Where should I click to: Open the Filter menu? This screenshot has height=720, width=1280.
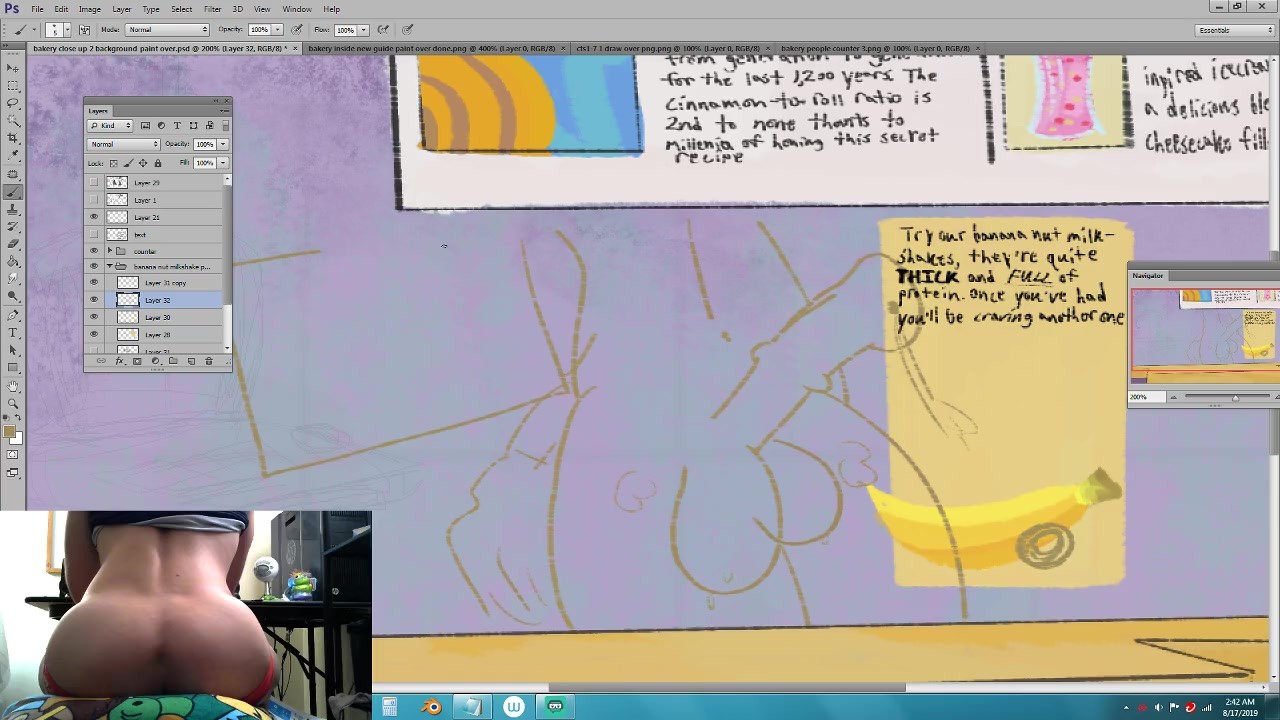pos(212,9)
